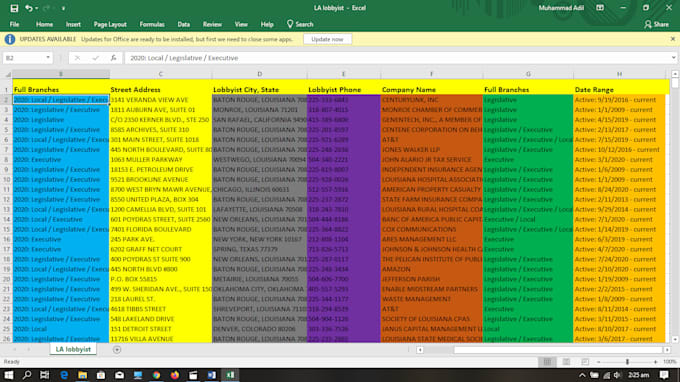Open the Help ribbon tab
The width and height of the screenshot is (680, 382).
[x=267, y=24]
